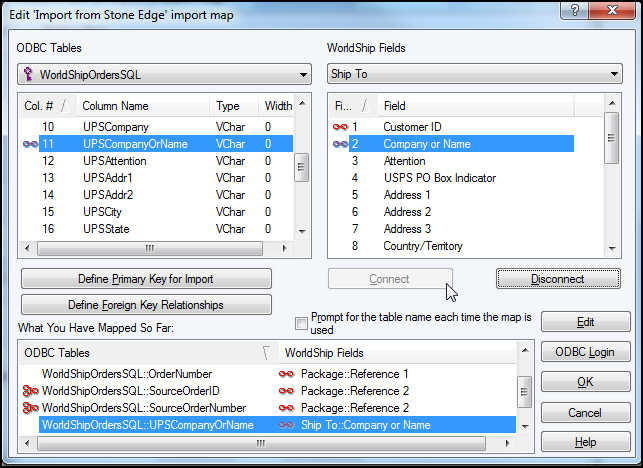Viewport: 643px width, 468px height.
Task: Click the WorldShip Fields list scroll up arrow
Action: [612, 103]
